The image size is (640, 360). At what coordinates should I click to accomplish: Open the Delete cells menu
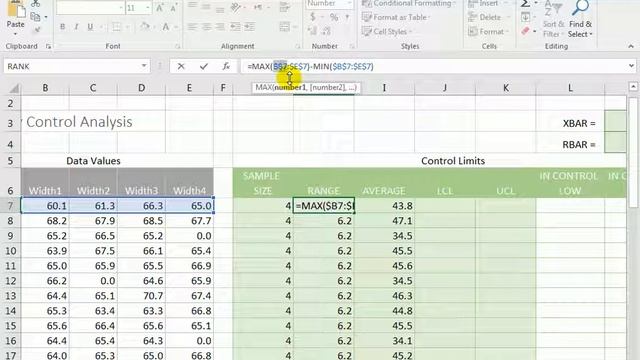(490, 17)
